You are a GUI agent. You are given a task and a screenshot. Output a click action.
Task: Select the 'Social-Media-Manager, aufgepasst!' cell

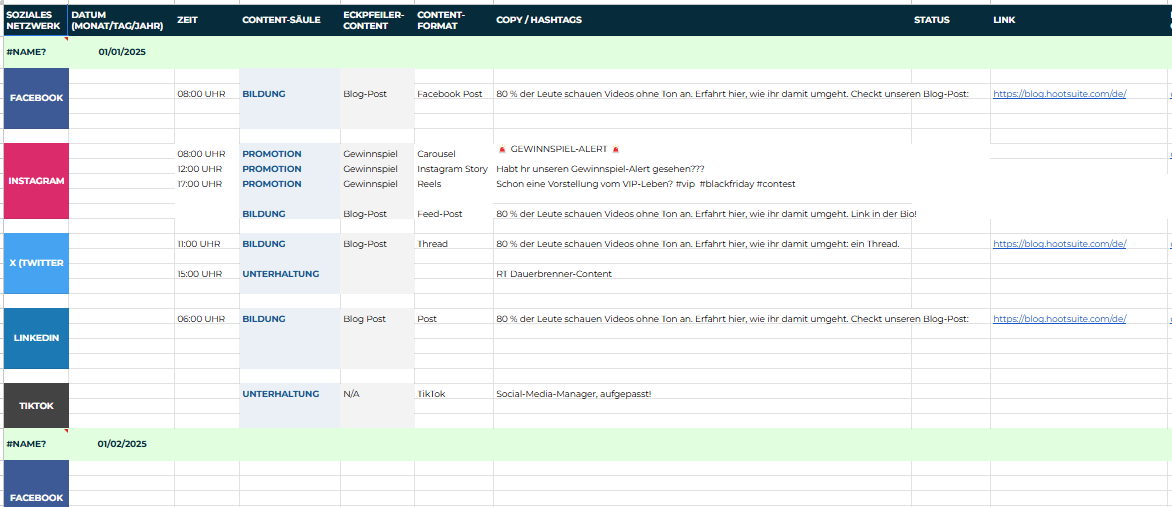click(x=574, y=393)
